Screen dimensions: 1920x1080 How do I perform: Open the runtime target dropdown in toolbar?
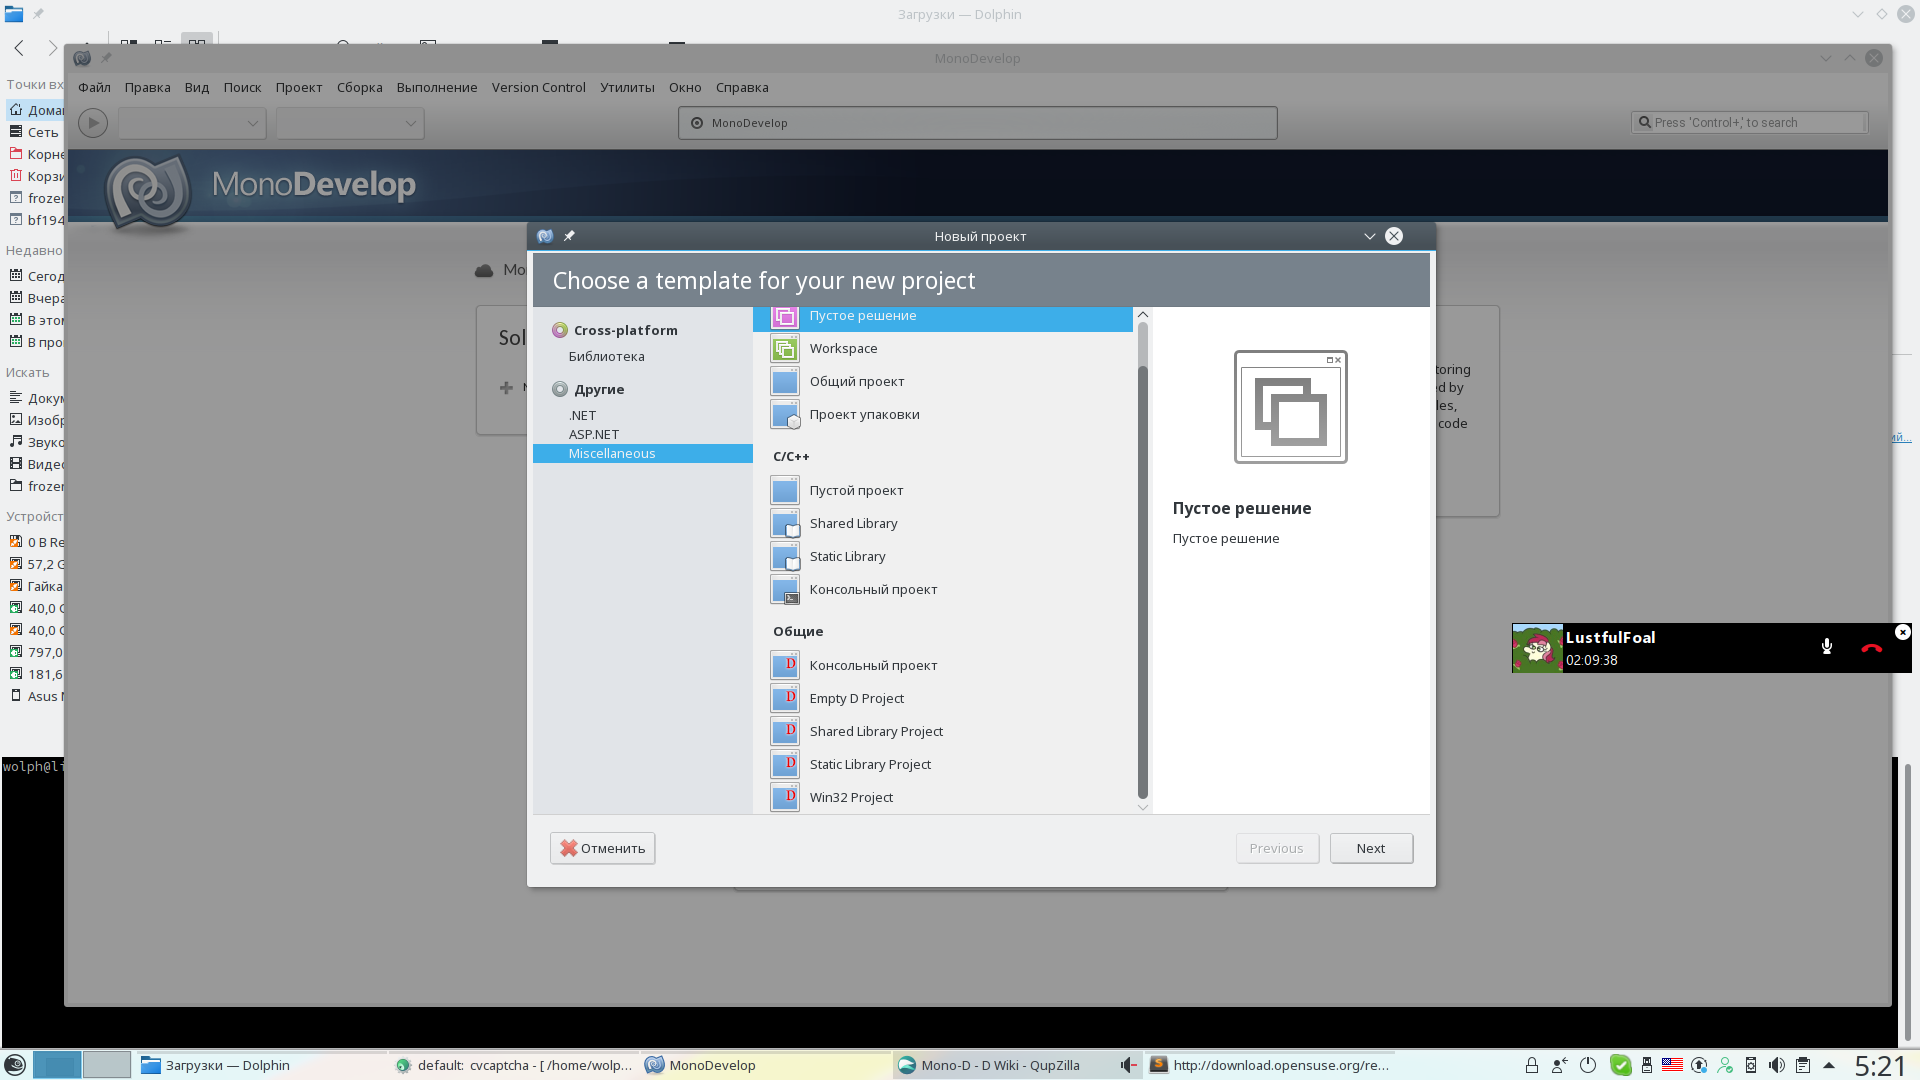coord(350,123)
